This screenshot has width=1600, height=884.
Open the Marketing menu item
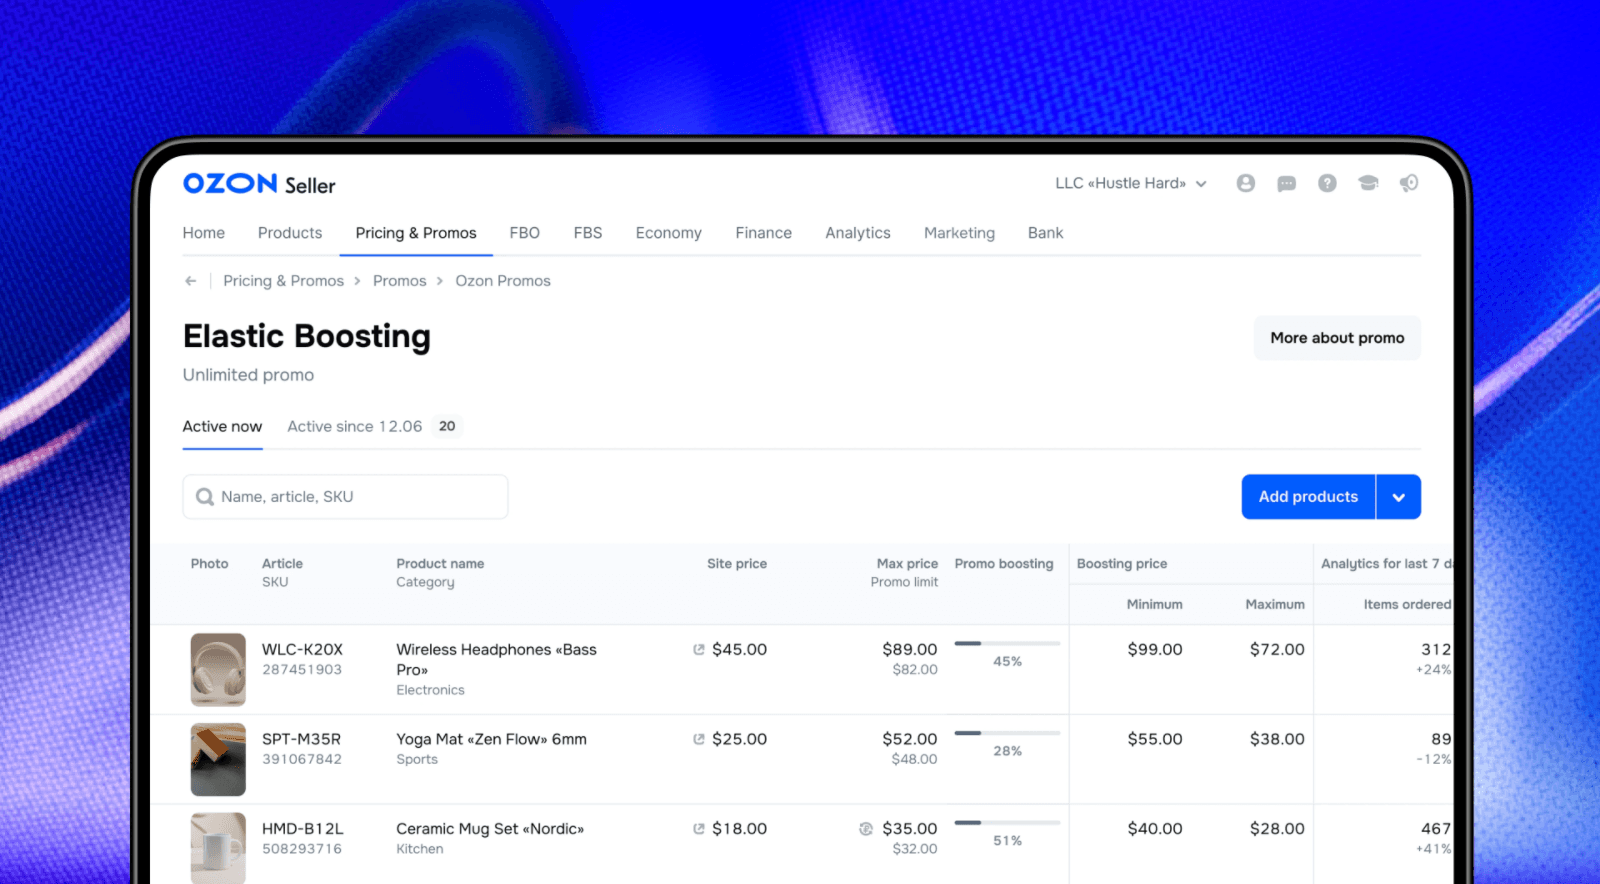click(959, 233)
